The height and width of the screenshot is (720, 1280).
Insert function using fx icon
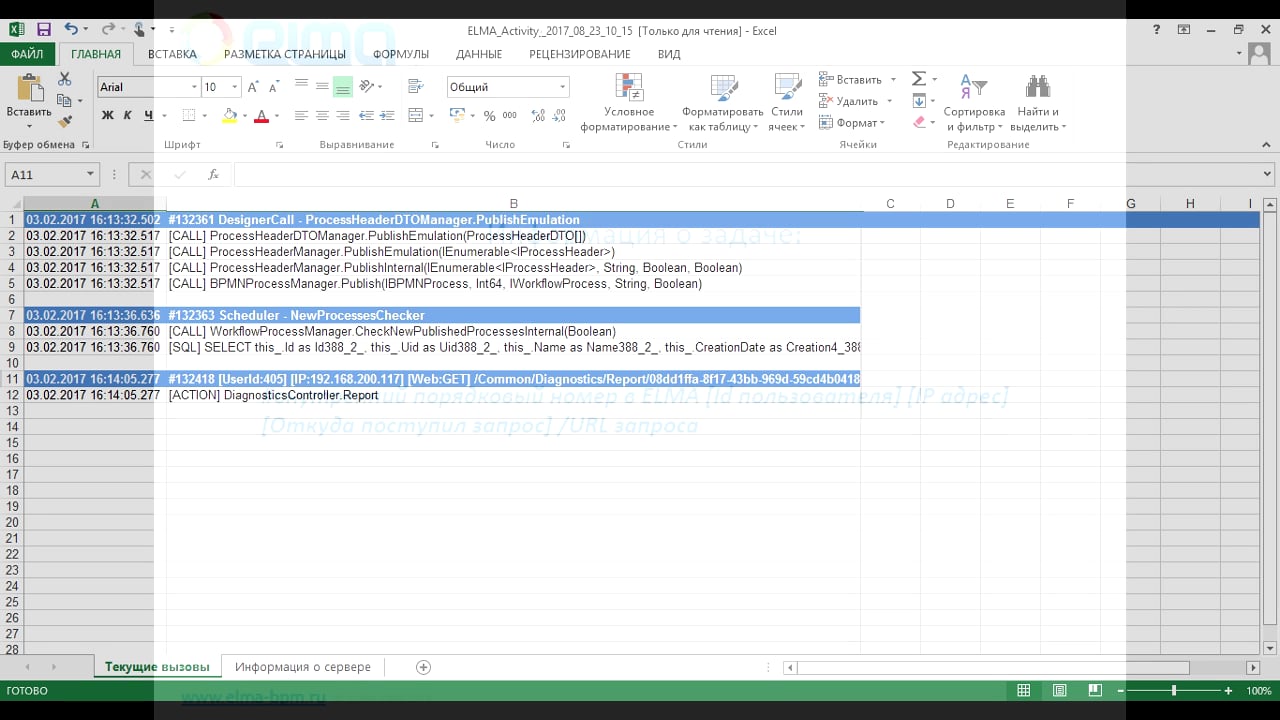tap(213, 174)
